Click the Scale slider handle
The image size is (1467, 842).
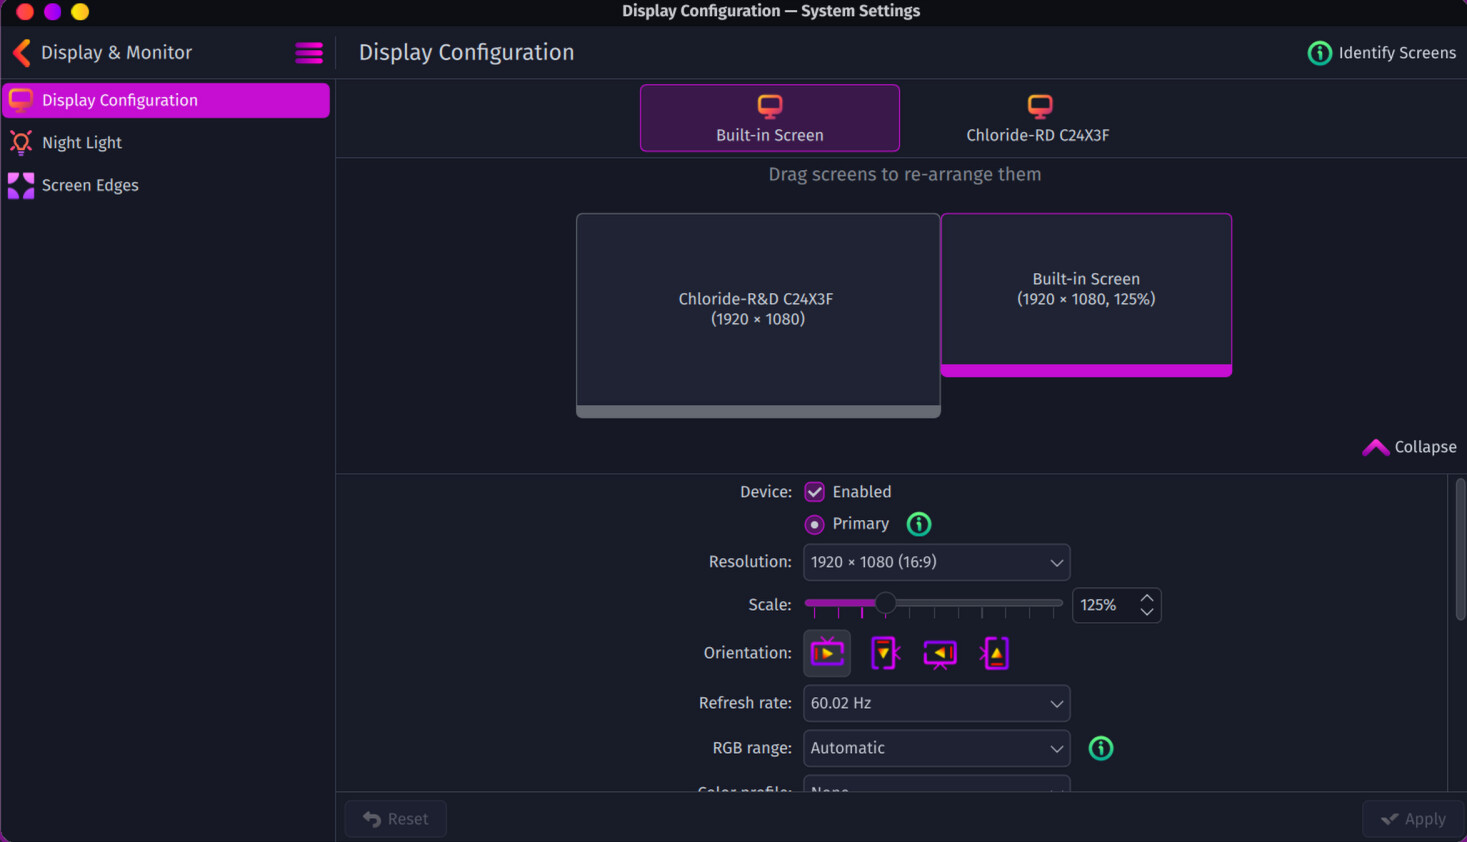click(885, 603)
